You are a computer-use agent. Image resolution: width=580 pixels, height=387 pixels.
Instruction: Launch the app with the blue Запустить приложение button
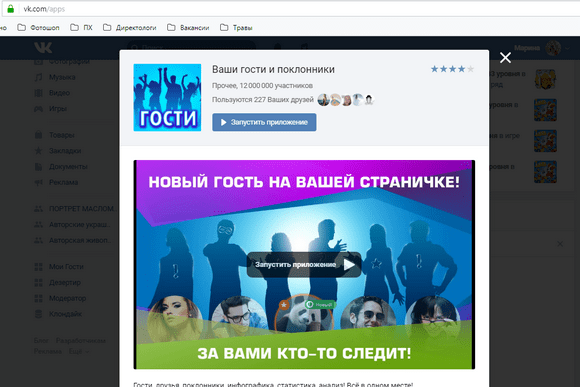[264, 122]
